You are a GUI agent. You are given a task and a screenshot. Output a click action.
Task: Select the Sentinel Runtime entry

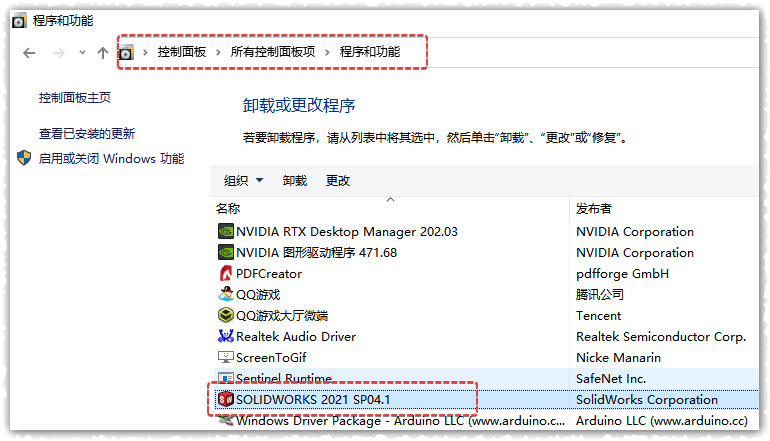284,379
